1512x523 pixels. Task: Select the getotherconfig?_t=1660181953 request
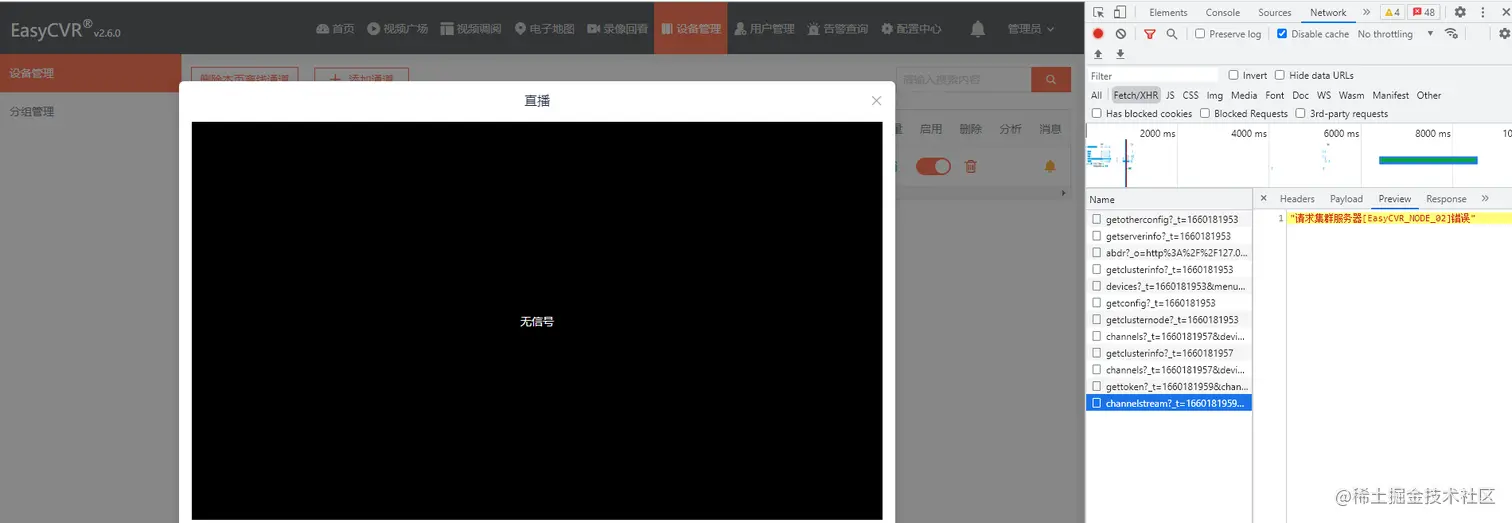point(1169,219)
